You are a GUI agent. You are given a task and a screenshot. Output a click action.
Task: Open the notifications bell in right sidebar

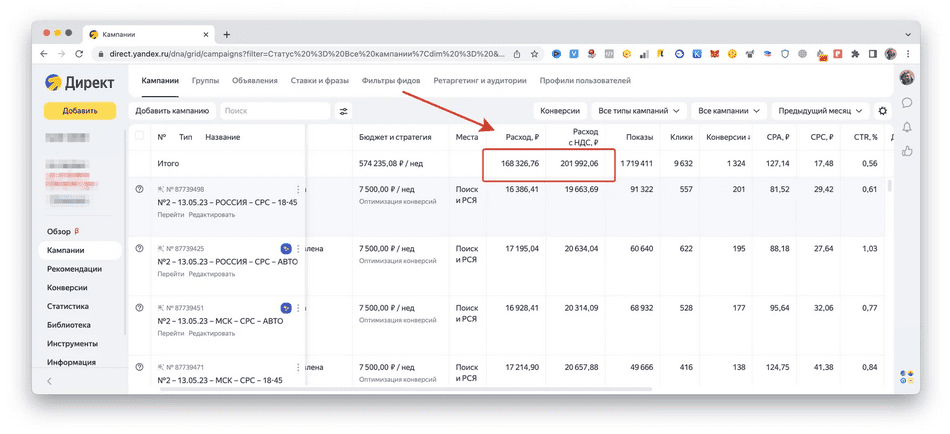tap(907, 127)
